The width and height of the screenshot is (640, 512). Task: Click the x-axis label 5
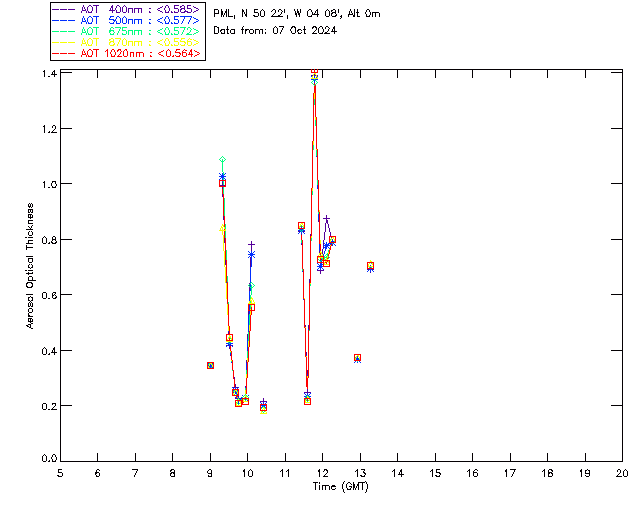click(x=60, y=473)
